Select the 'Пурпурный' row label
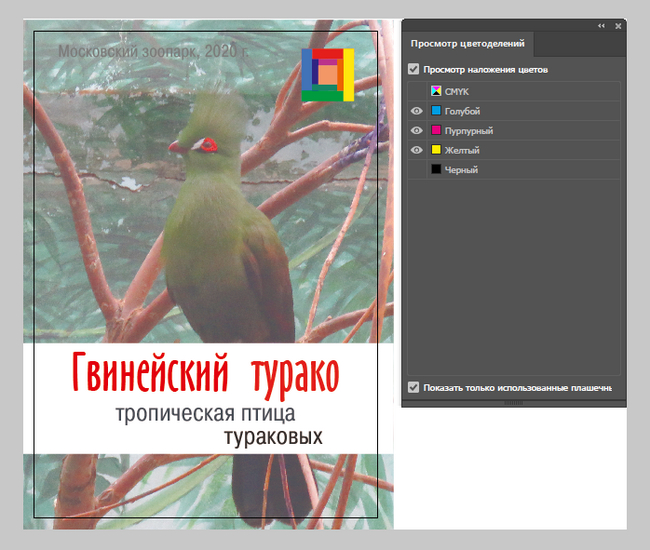The width and height of the screenshot is (650, 550). [469, 131]
